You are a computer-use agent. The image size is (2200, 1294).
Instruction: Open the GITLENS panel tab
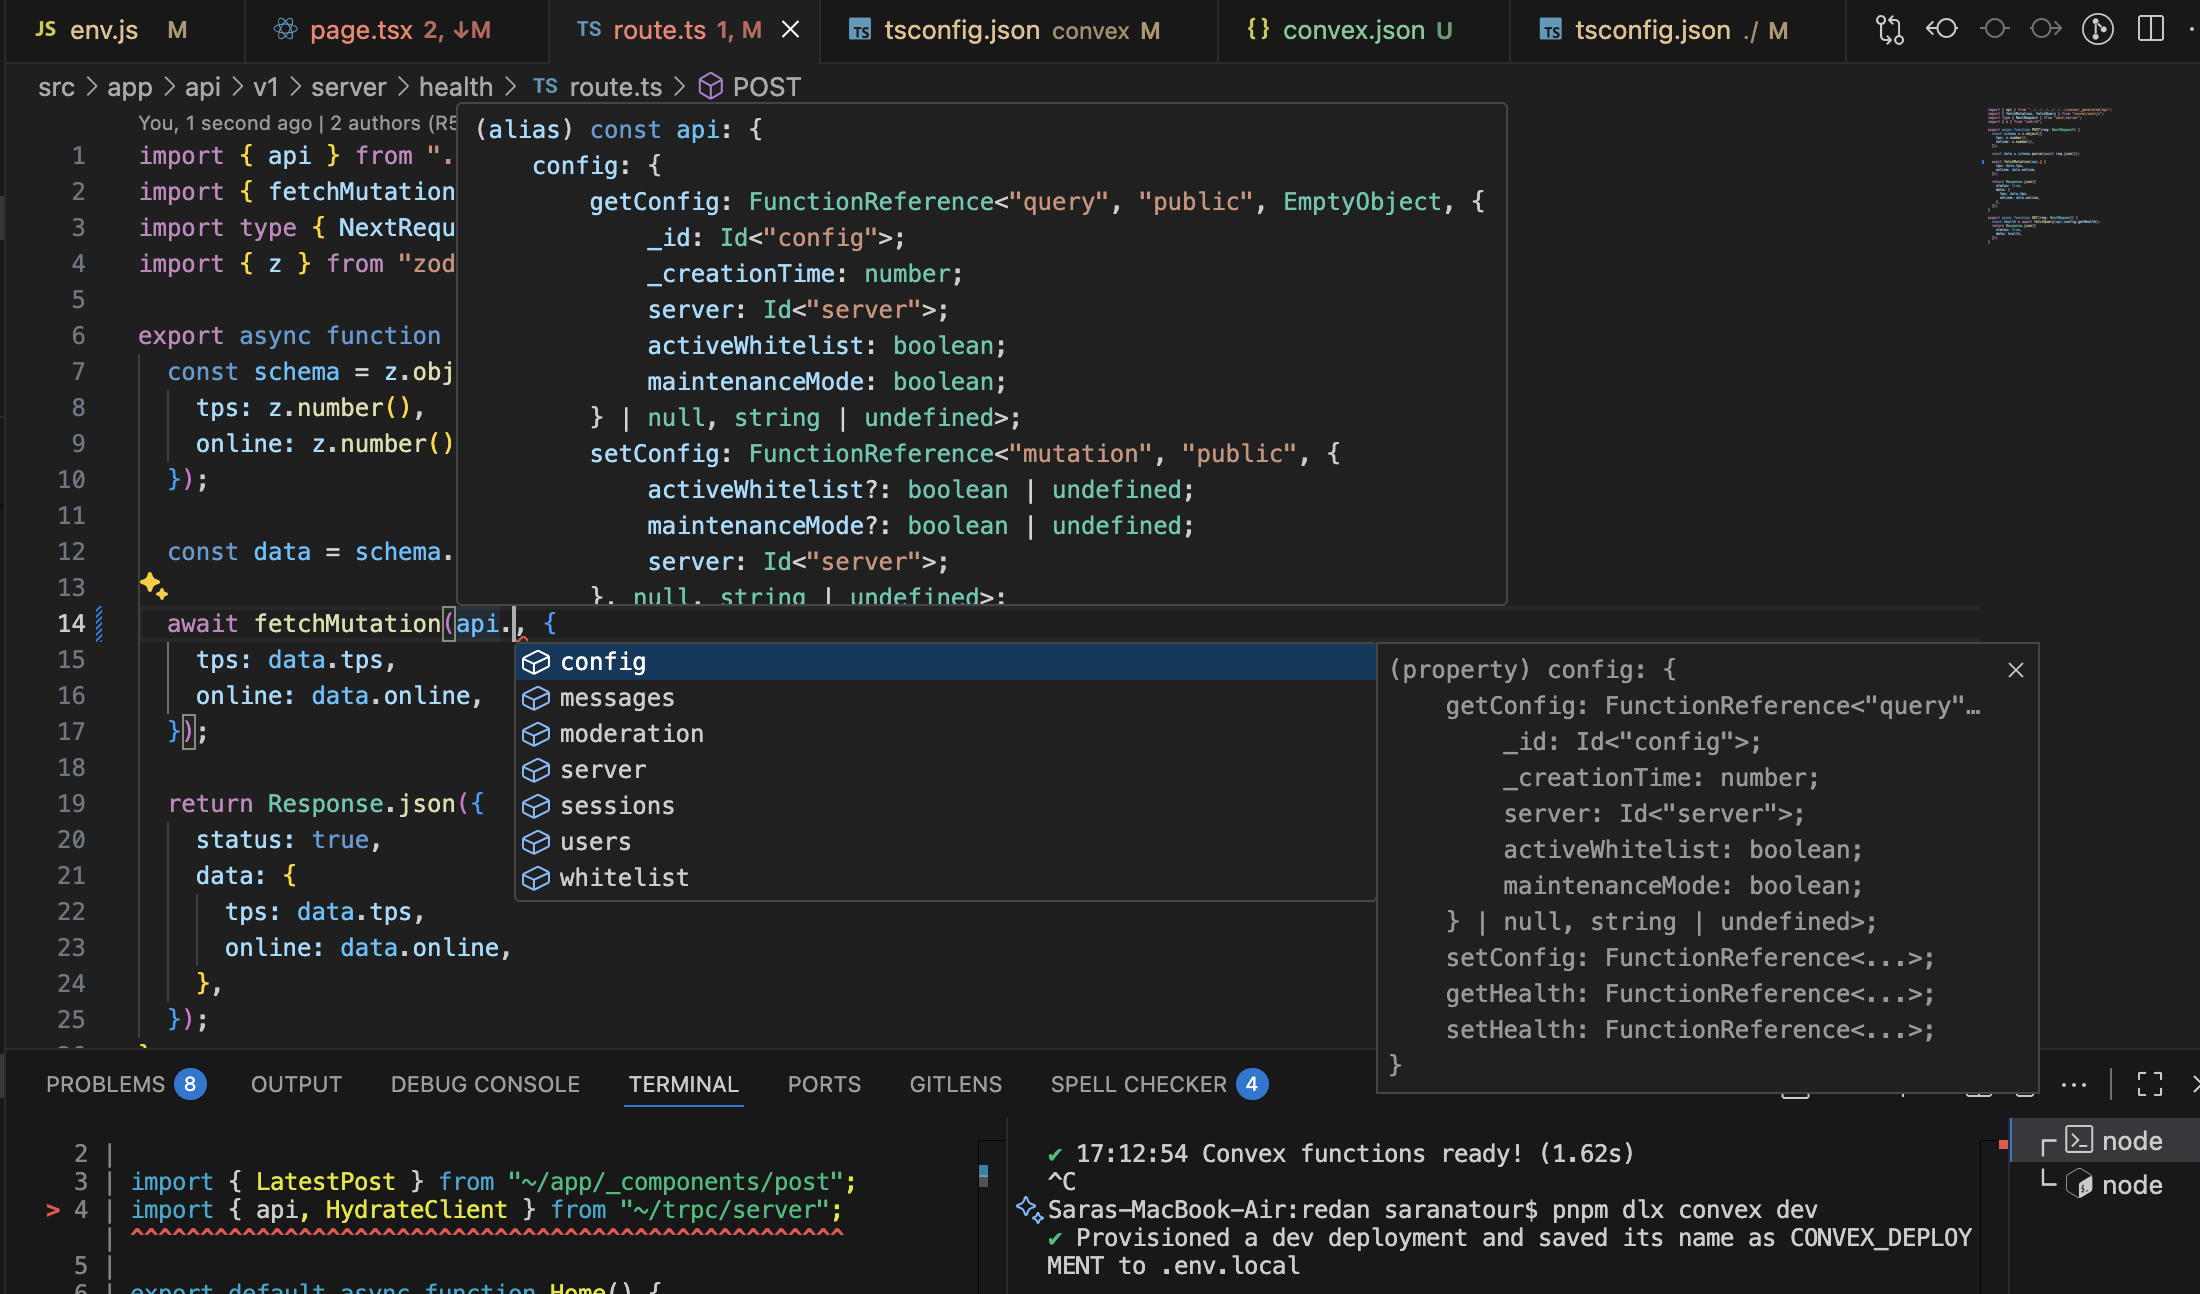tap(955, 1084)
